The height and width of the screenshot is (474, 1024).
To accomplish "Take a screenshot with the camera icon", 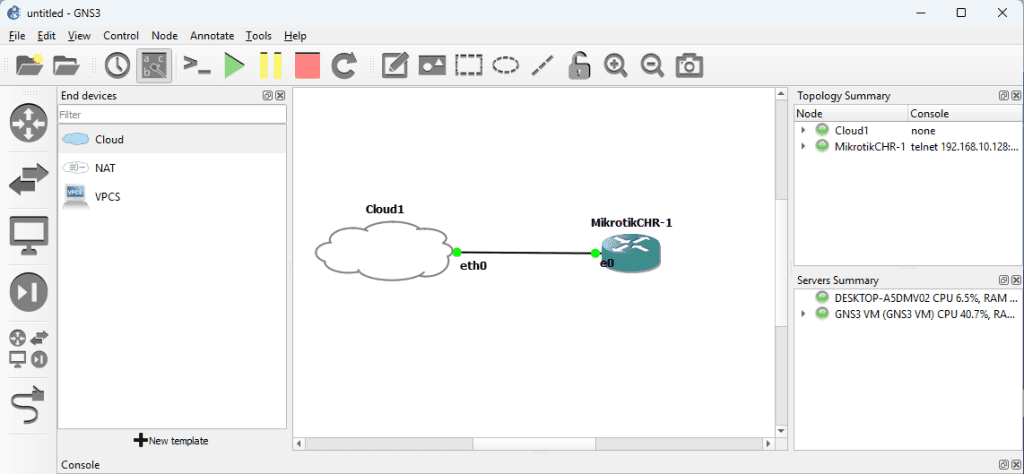I will click(x=688, y=66).
